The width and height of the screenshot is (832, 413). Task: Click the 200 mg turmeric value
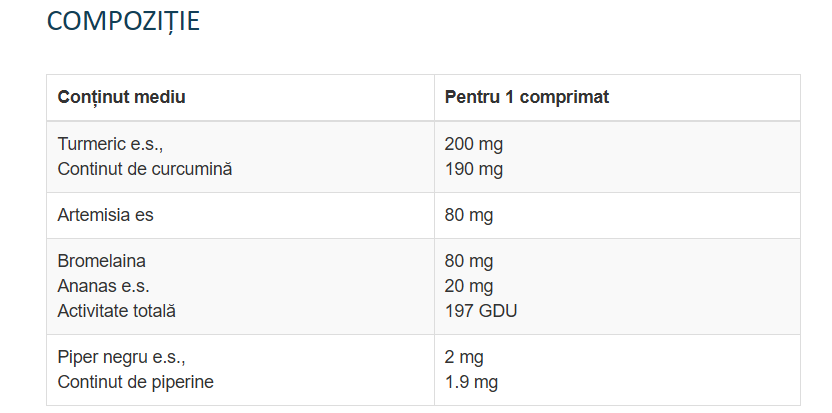tap(474, 144)
